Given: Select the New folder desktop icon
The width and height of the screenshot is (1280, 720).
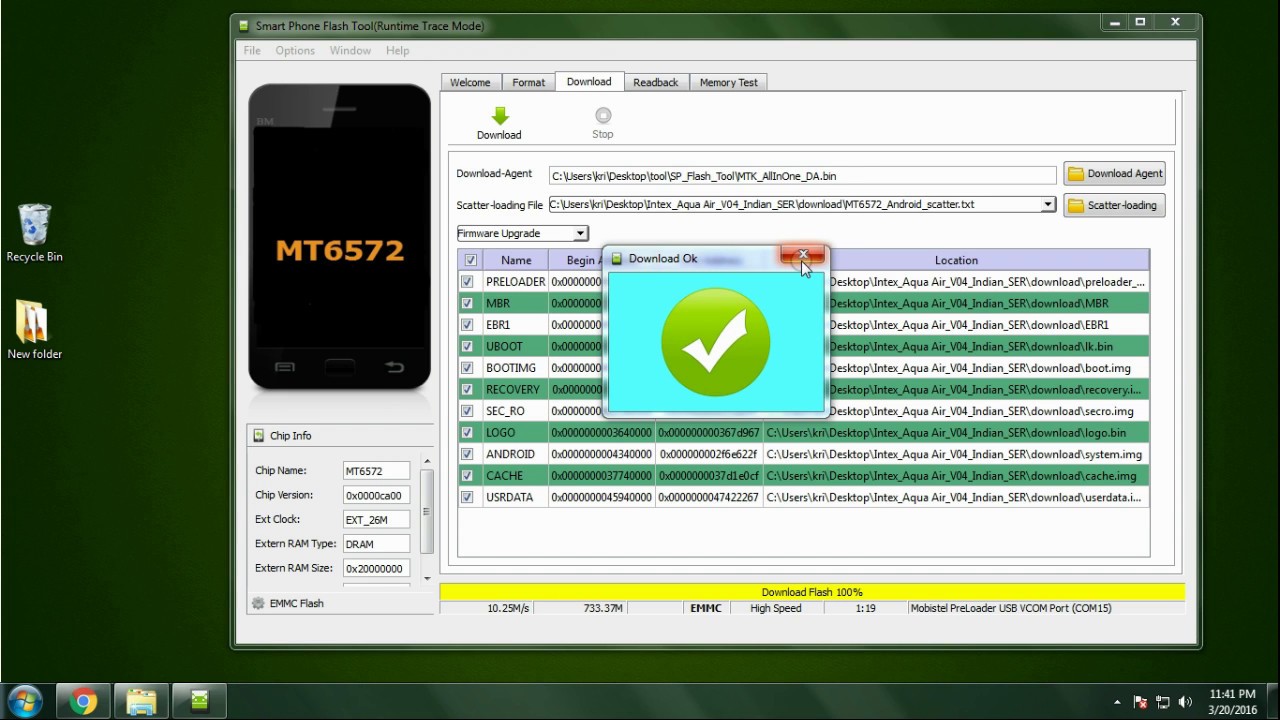Looking at the screenshot, I should point(34,329).
